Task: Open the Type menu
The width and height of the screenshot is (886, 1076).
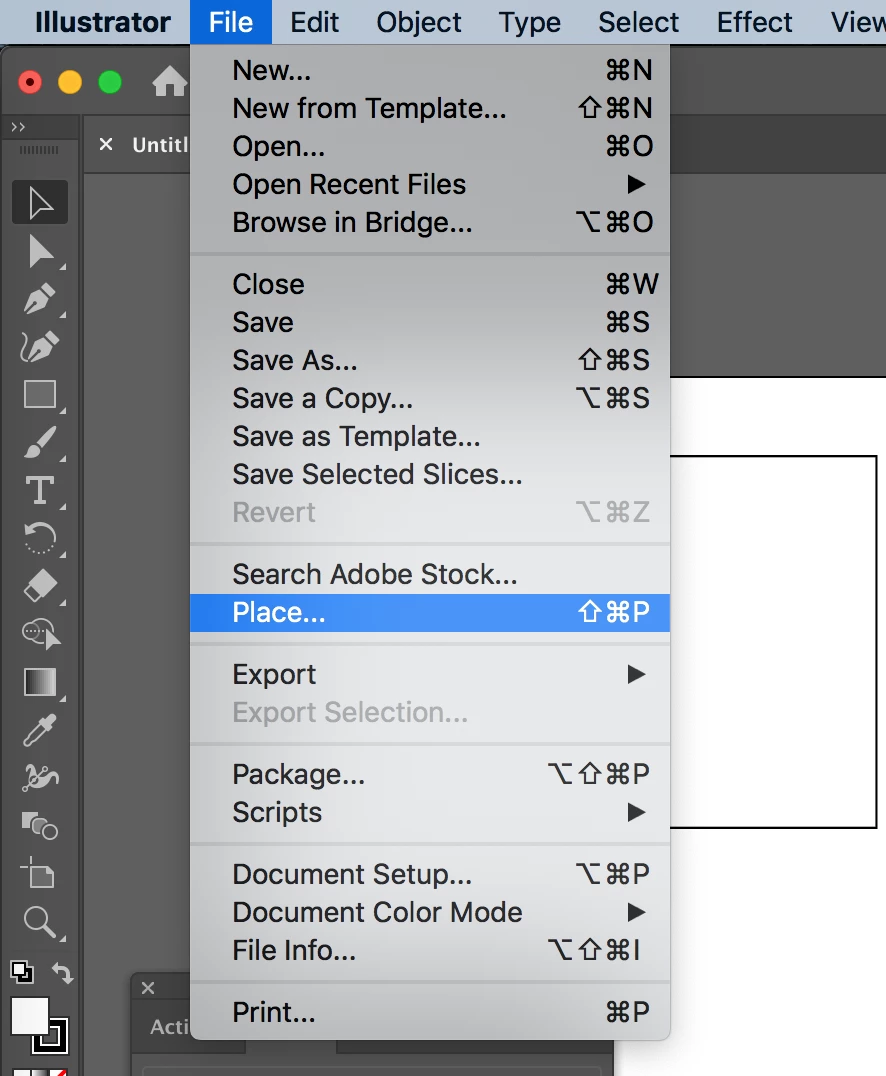Action: point(529,23)
